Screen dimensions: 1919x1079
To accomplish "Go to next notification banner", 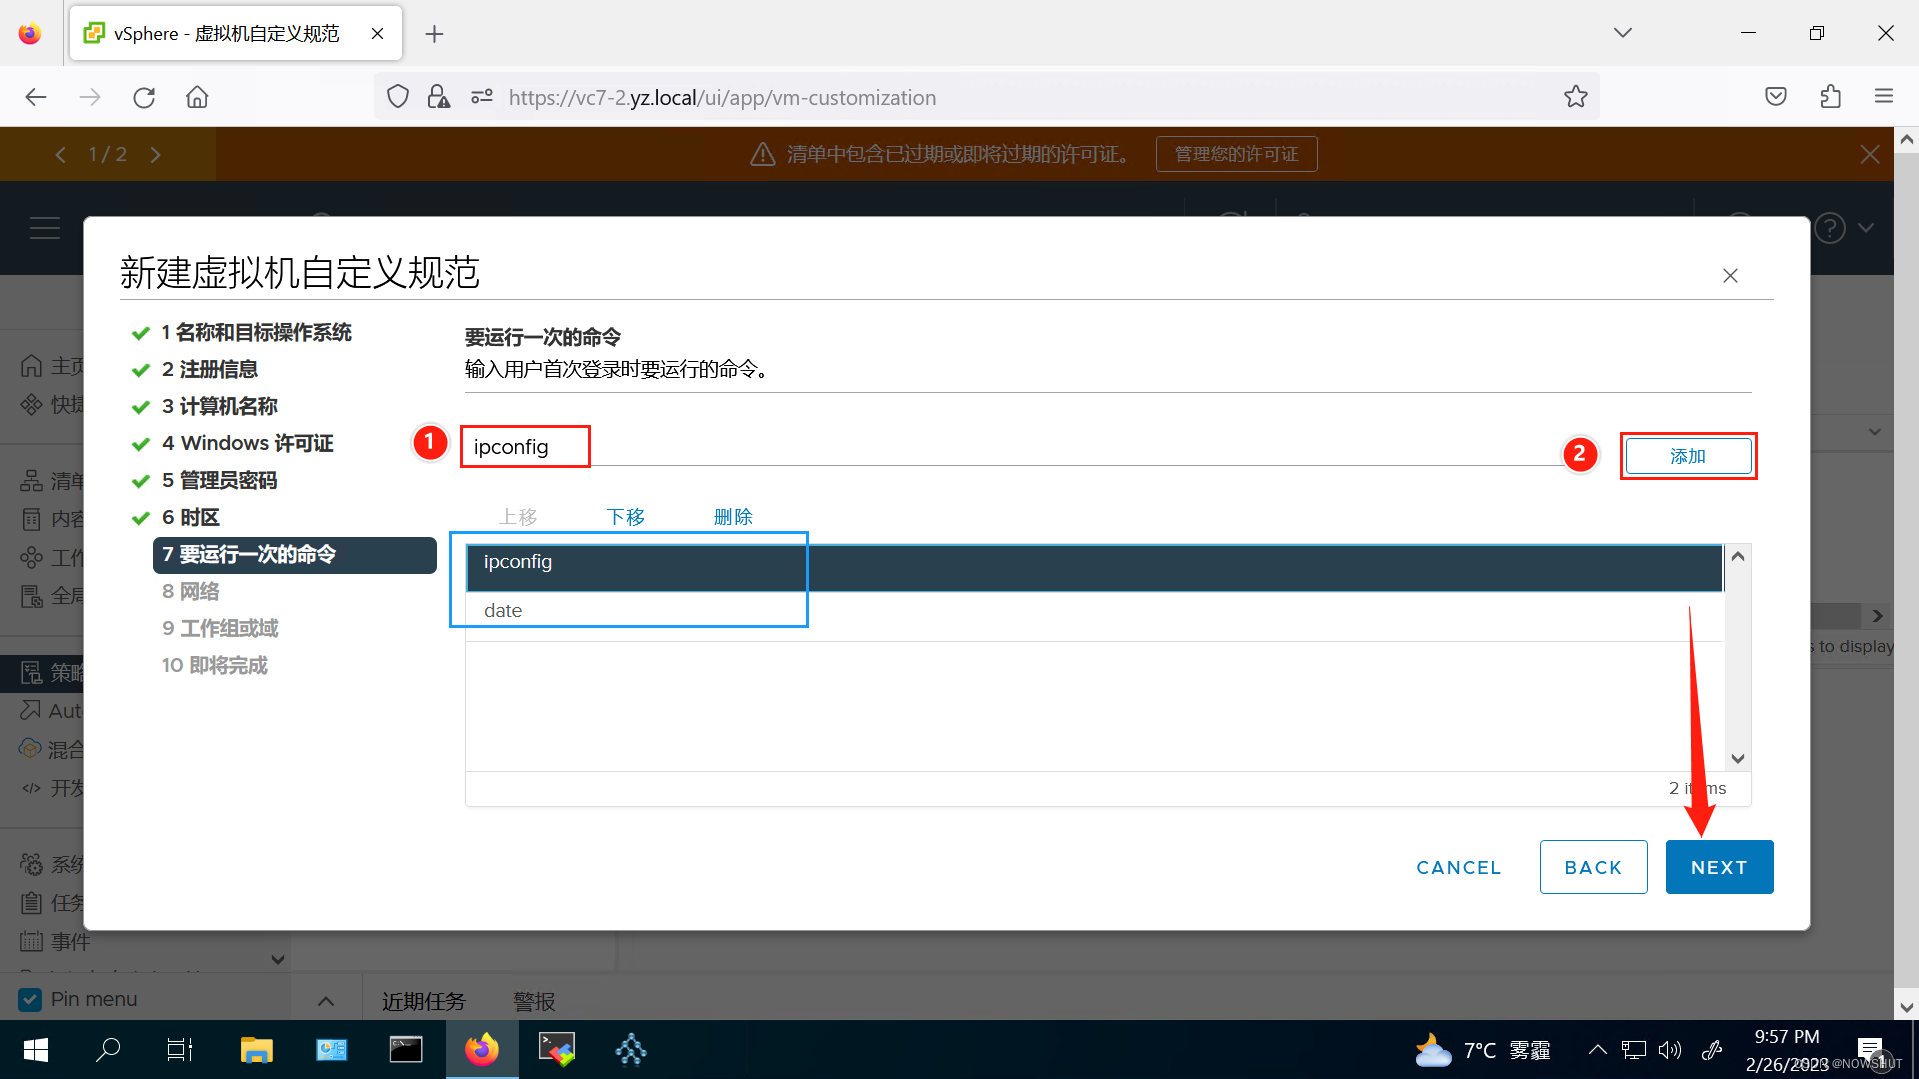I will pos(155,154).
